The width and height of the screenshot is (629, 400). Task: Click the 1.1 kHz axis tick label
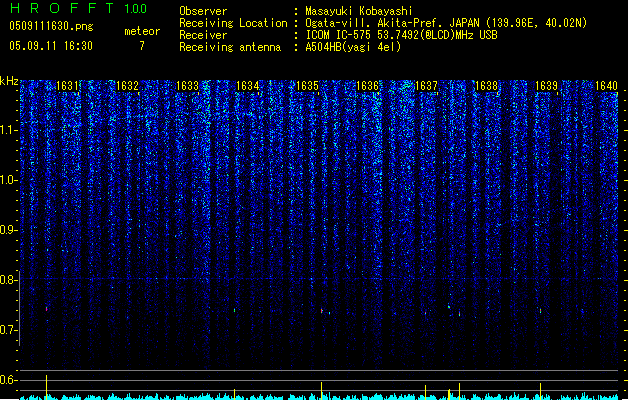tap(8, 130)
